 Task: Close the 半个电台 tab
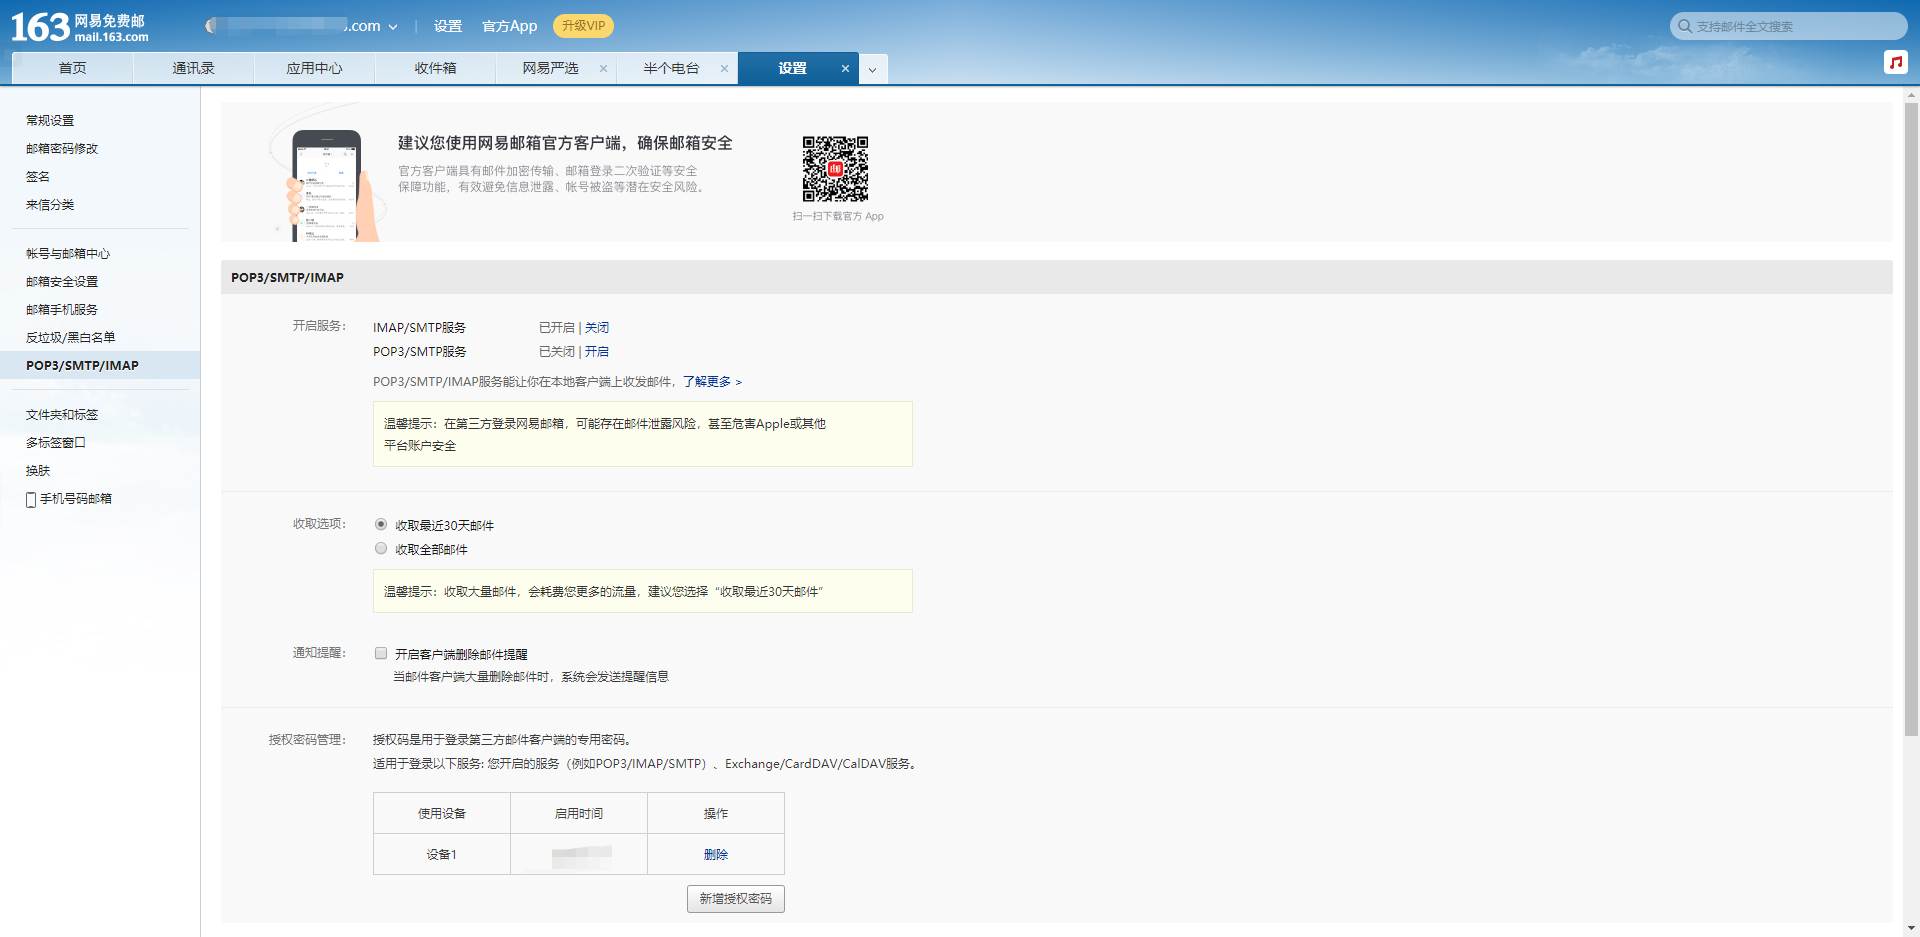(724, 69)
